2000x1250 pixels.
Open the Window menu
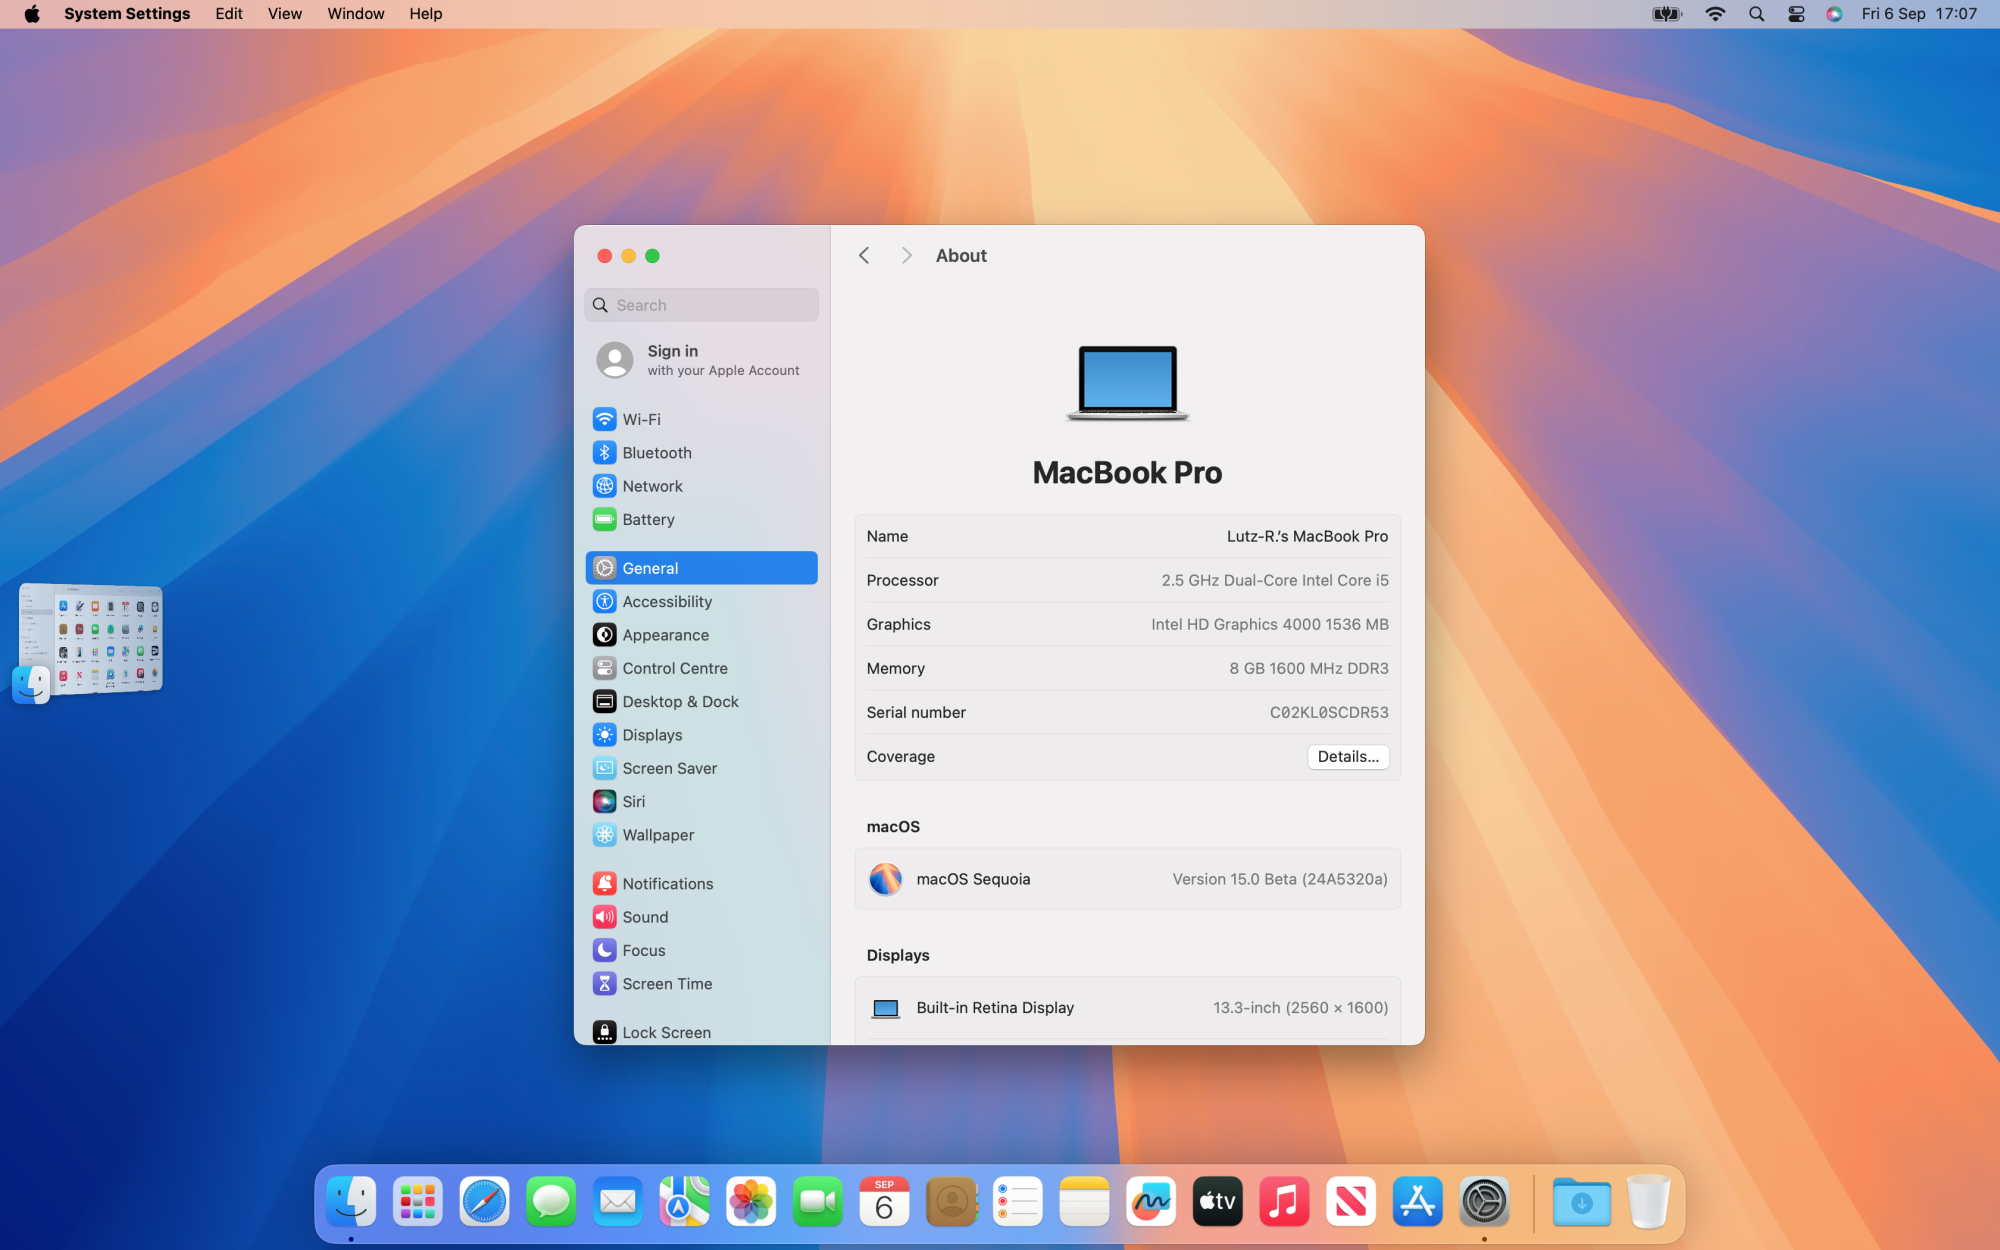356,14
